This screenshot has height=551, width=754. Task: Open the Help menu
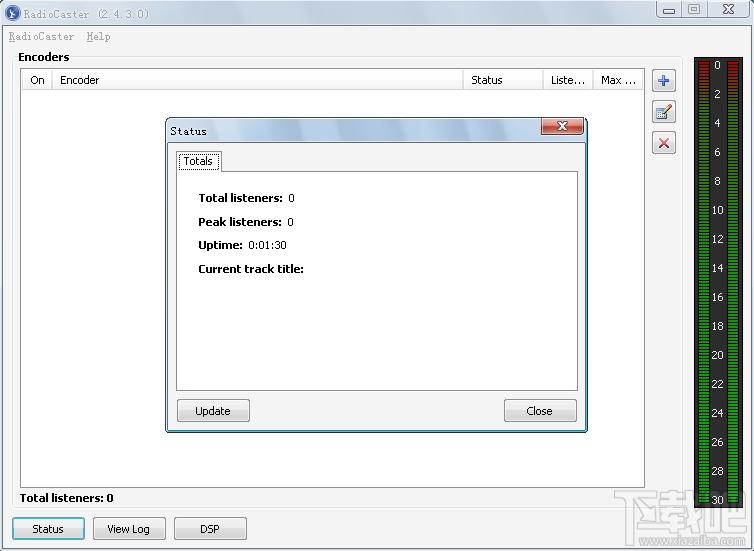tap(99, 37)
